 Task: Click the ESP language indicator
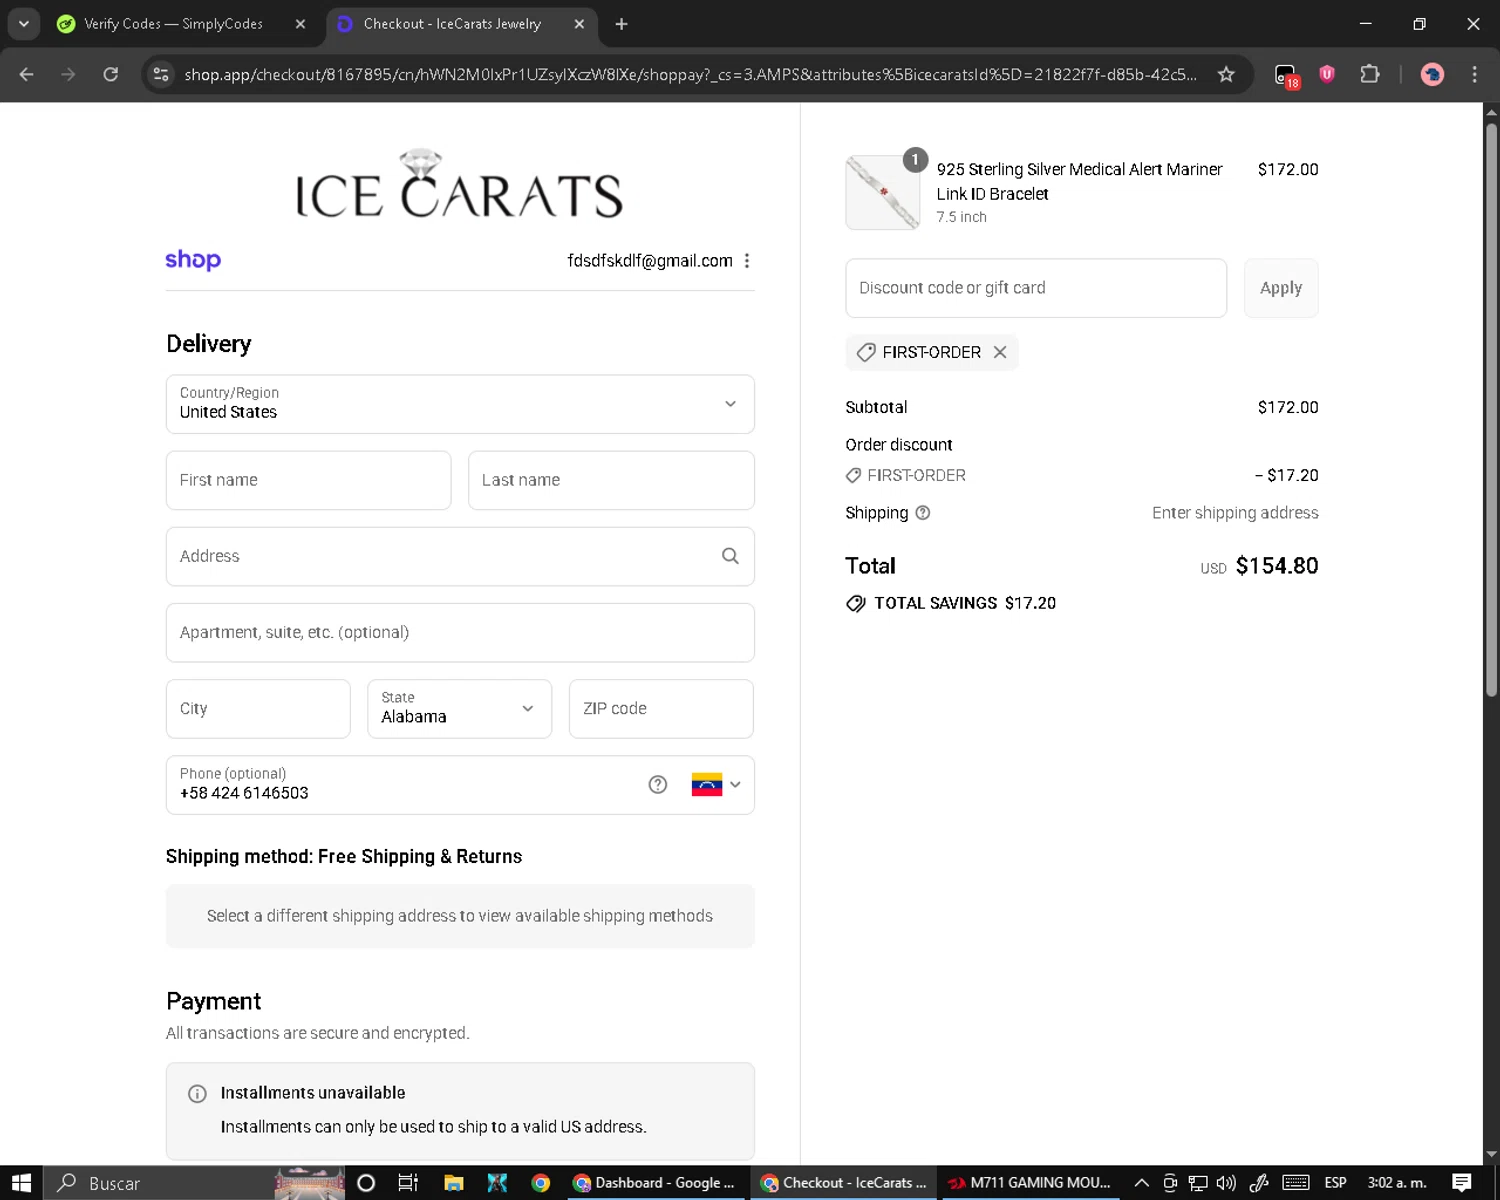pyautogui.click(x=1335, y=1183)
